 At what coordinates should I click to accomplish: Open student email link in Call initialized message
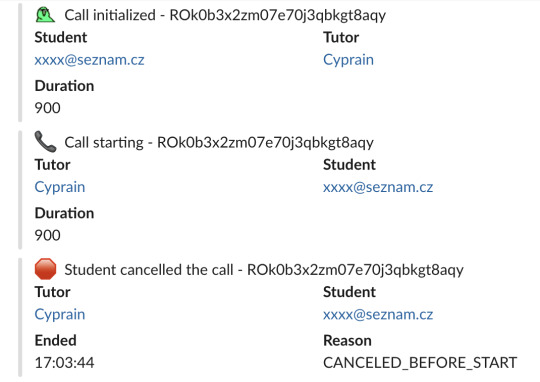(x=89, y=60)
